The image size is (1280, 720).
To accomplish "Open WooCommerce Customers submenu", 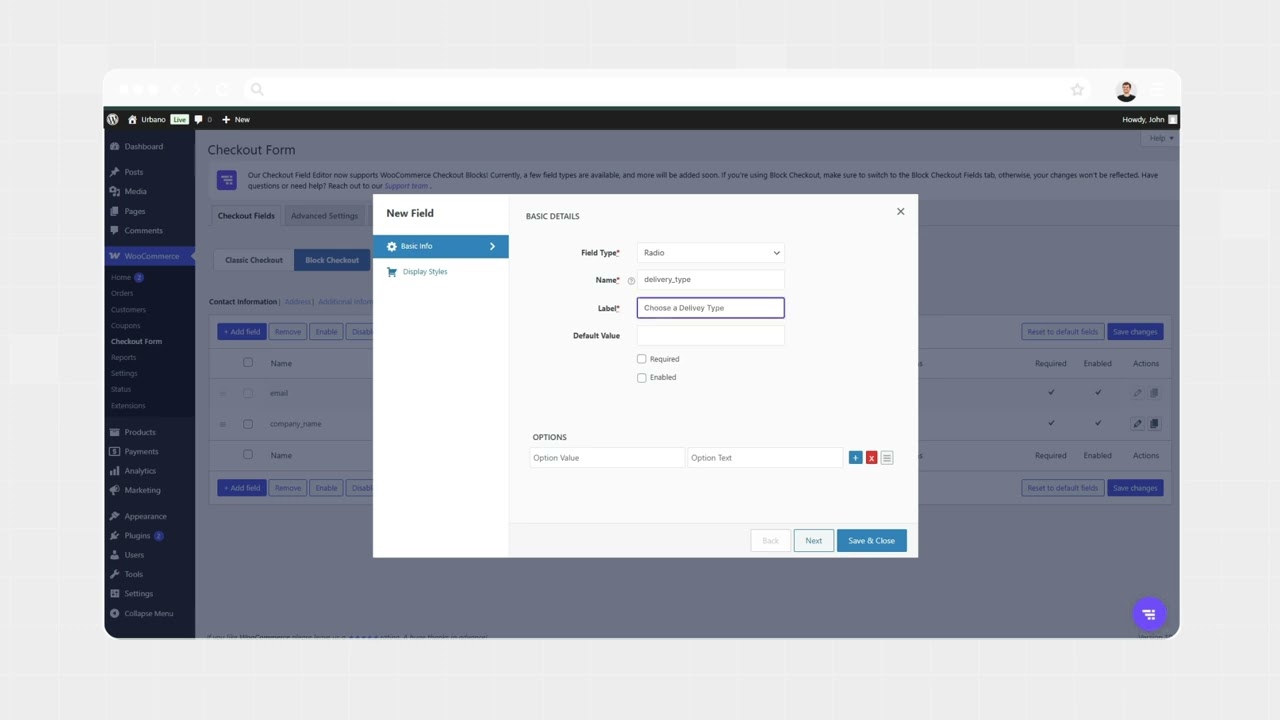I will coord(128,309).
